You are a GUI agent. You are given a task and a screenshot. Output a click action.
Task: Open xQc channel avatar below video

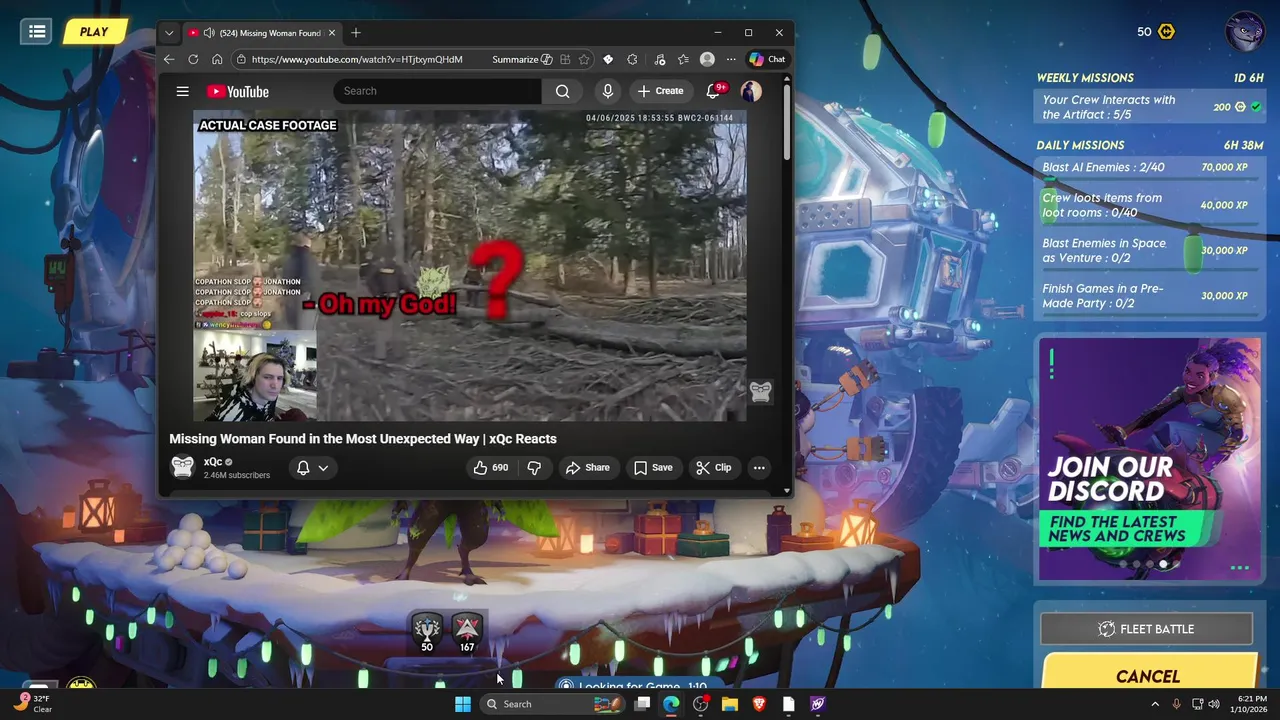tap(182, 467)
